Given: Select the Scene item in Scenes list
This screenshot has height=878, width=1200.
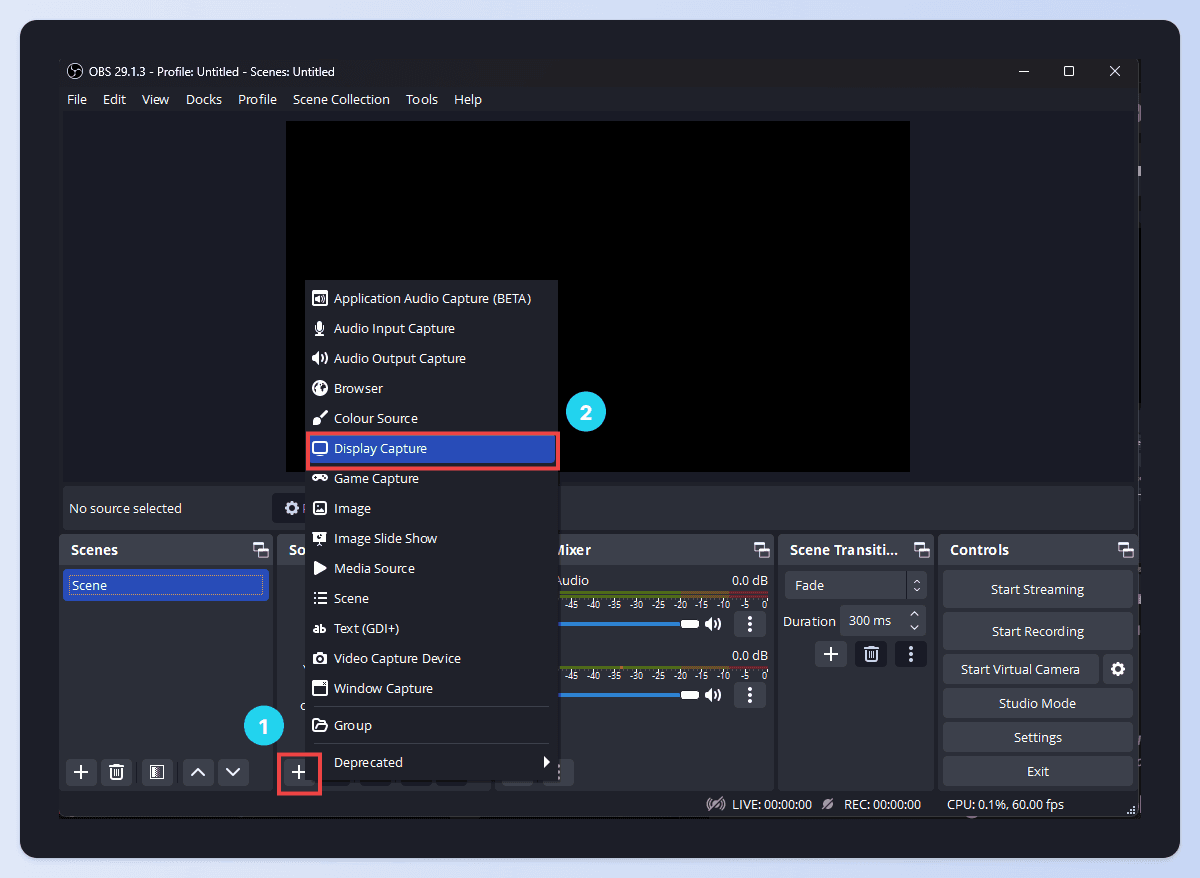Looking at the screenshot, I should tap(166, 585).
